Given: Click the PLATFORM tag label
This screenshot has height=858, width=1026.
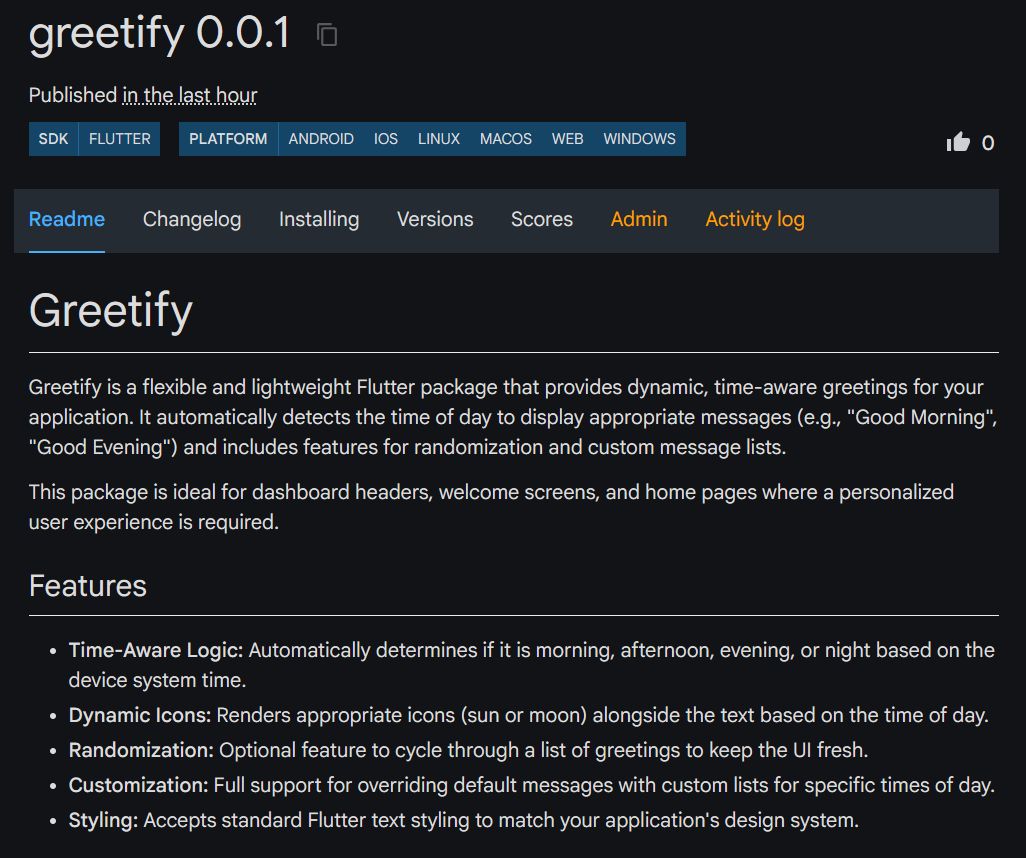Looking at the screenshot, I should pos(228,139).
